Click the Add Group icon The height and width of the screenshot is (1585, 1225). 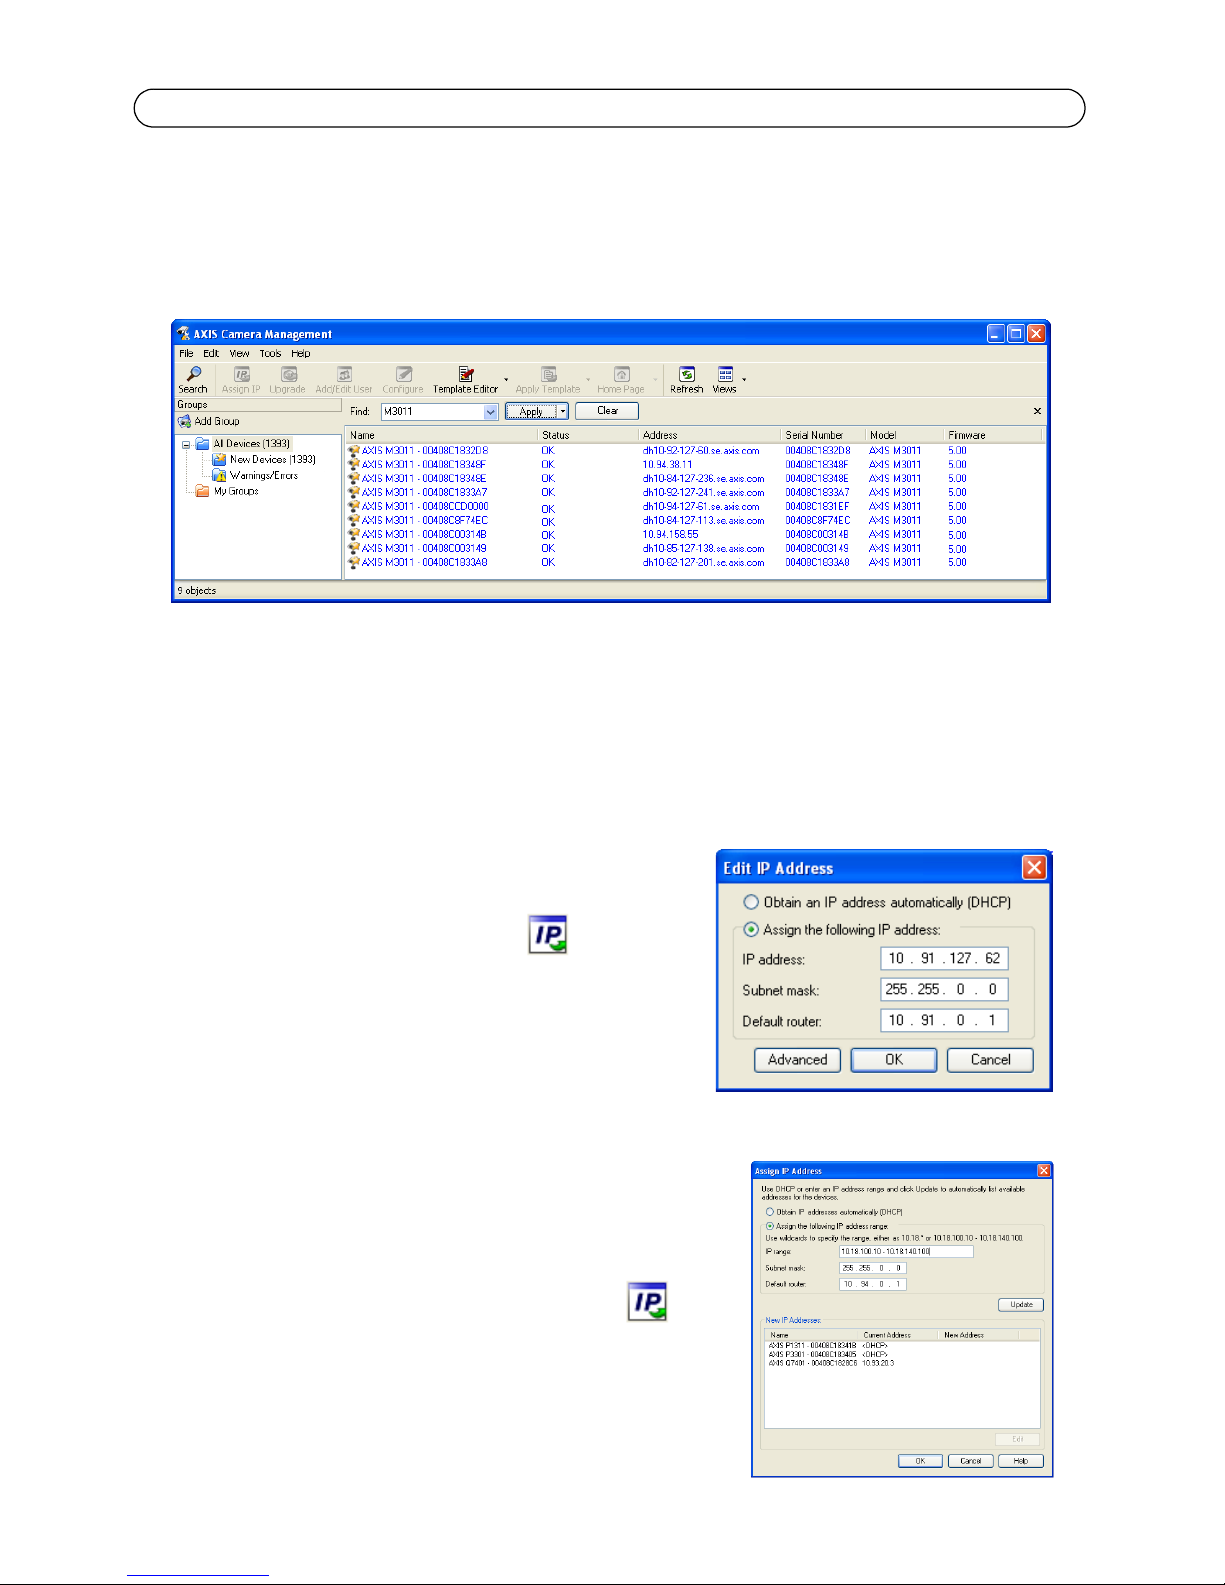point(185,422)
